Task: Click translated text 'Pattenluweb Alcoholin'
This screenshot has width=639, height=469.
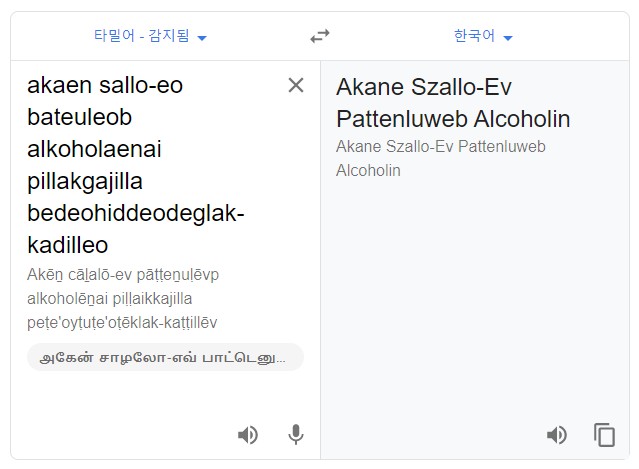Action: click(x=453, y=119)
